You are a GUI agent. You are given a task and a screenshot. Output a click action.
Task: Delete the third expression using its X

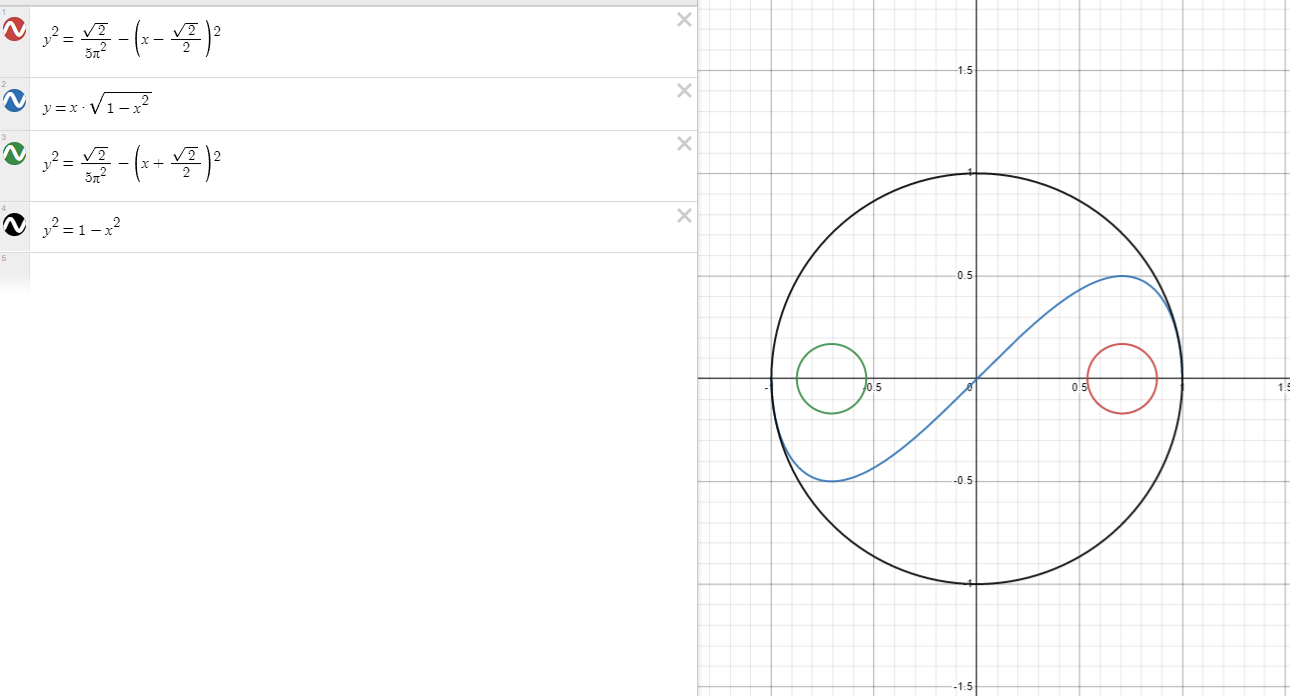click(x=684, y=144)
